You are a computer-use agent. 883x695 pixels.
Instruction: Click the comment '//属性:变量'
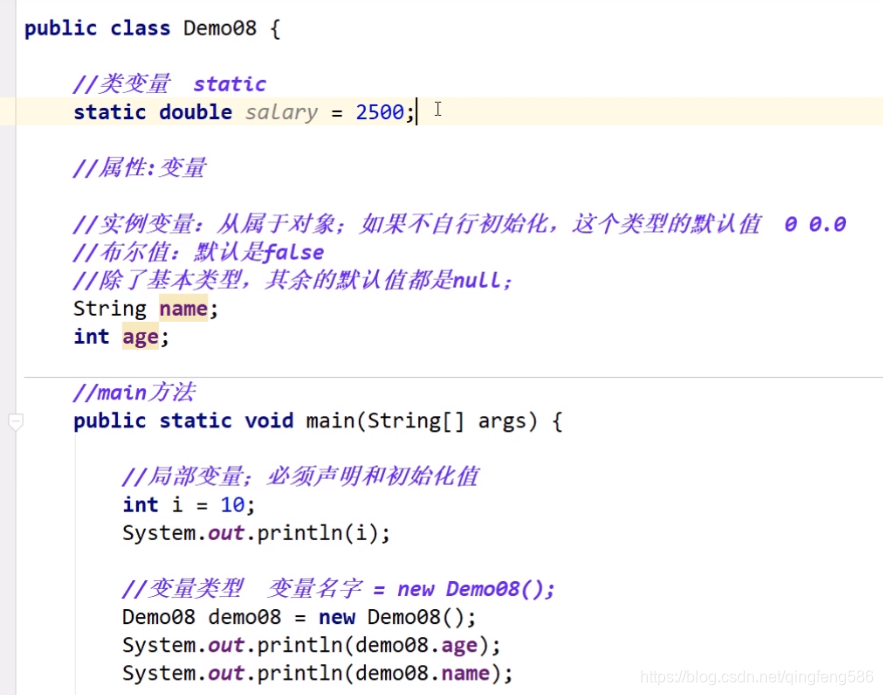140,168
